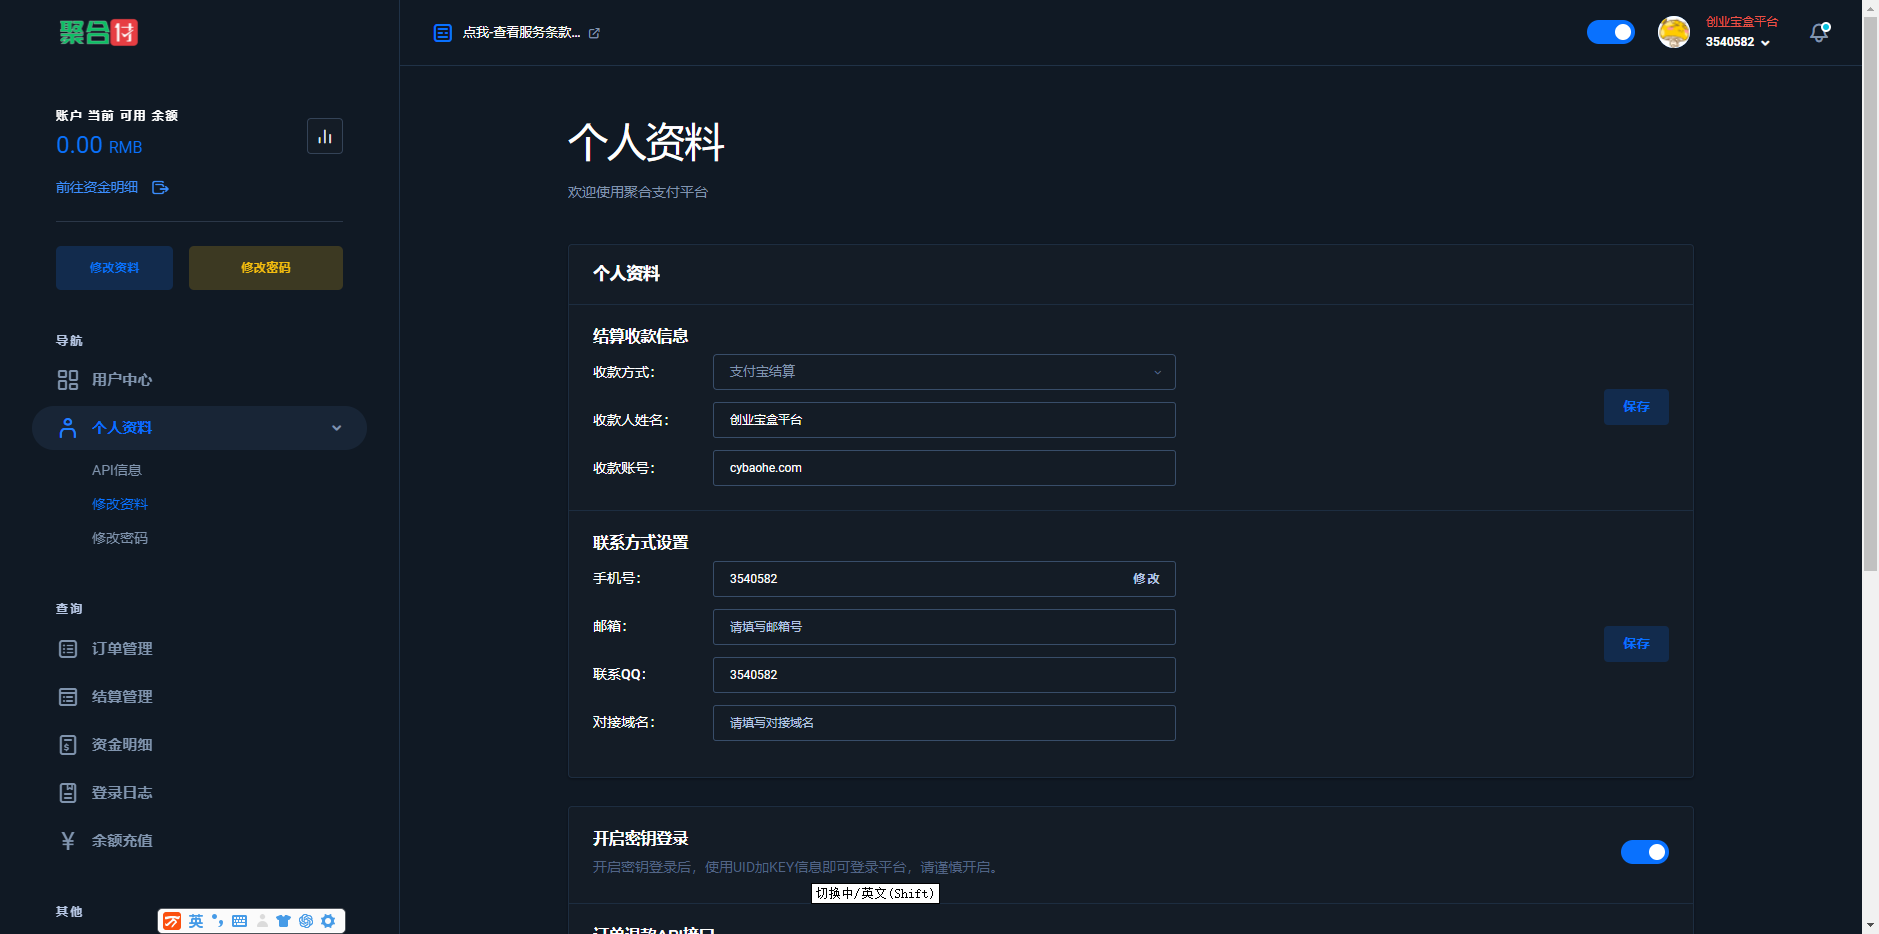Image resolution: width=1879 pixels, height=934 pixels.
Task: Open the 收款方式 payment method dropdown
Action: click(942, 371)
